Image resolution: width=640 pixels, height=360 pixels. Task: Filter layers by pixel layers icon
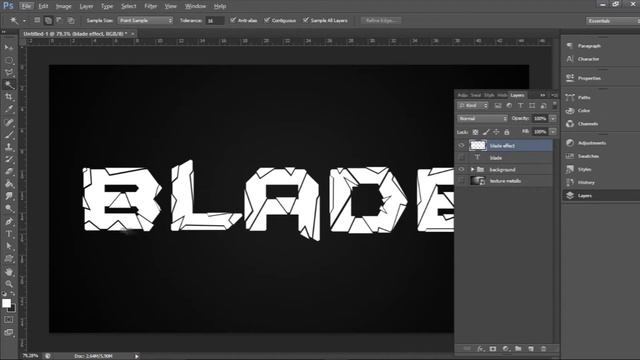498,106
